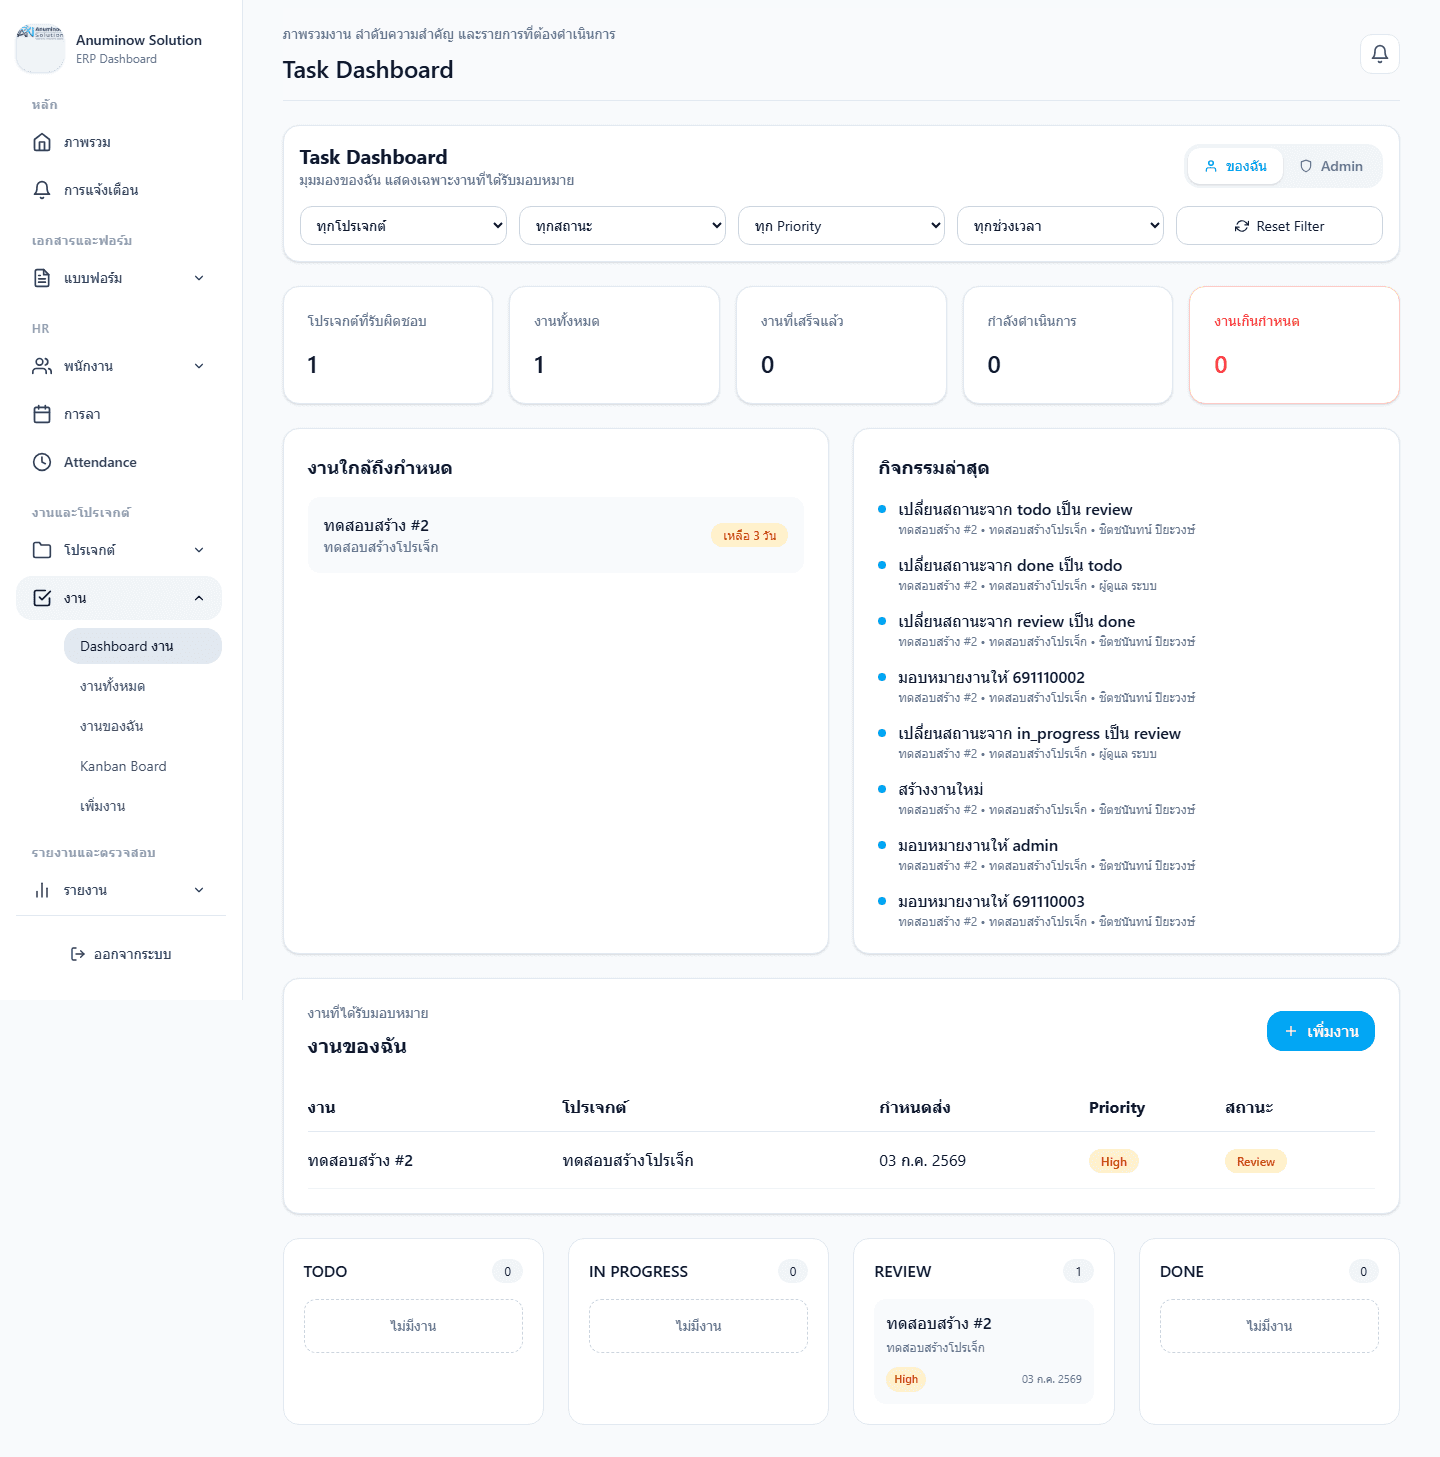Click the clock icon beside Attendance

pyautogui.click(x=42, y=462)
